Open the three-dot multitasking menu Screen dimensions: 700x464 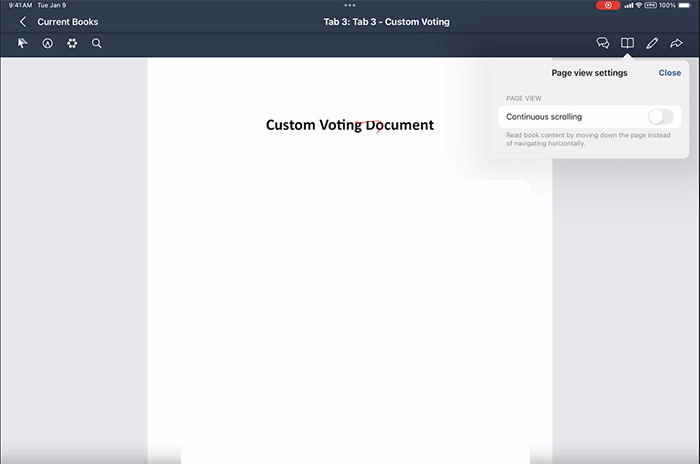pos(350,5)
